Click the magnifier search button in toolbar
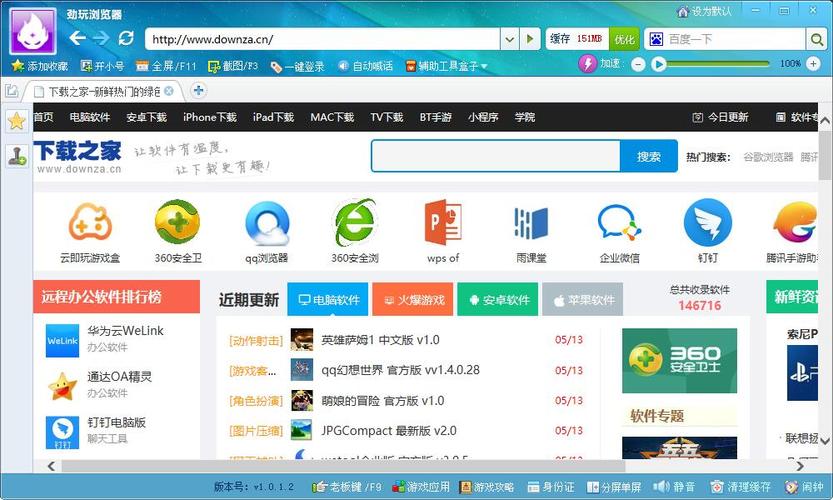The height and width of the screenshot is (500, 833). pos(816,39)
